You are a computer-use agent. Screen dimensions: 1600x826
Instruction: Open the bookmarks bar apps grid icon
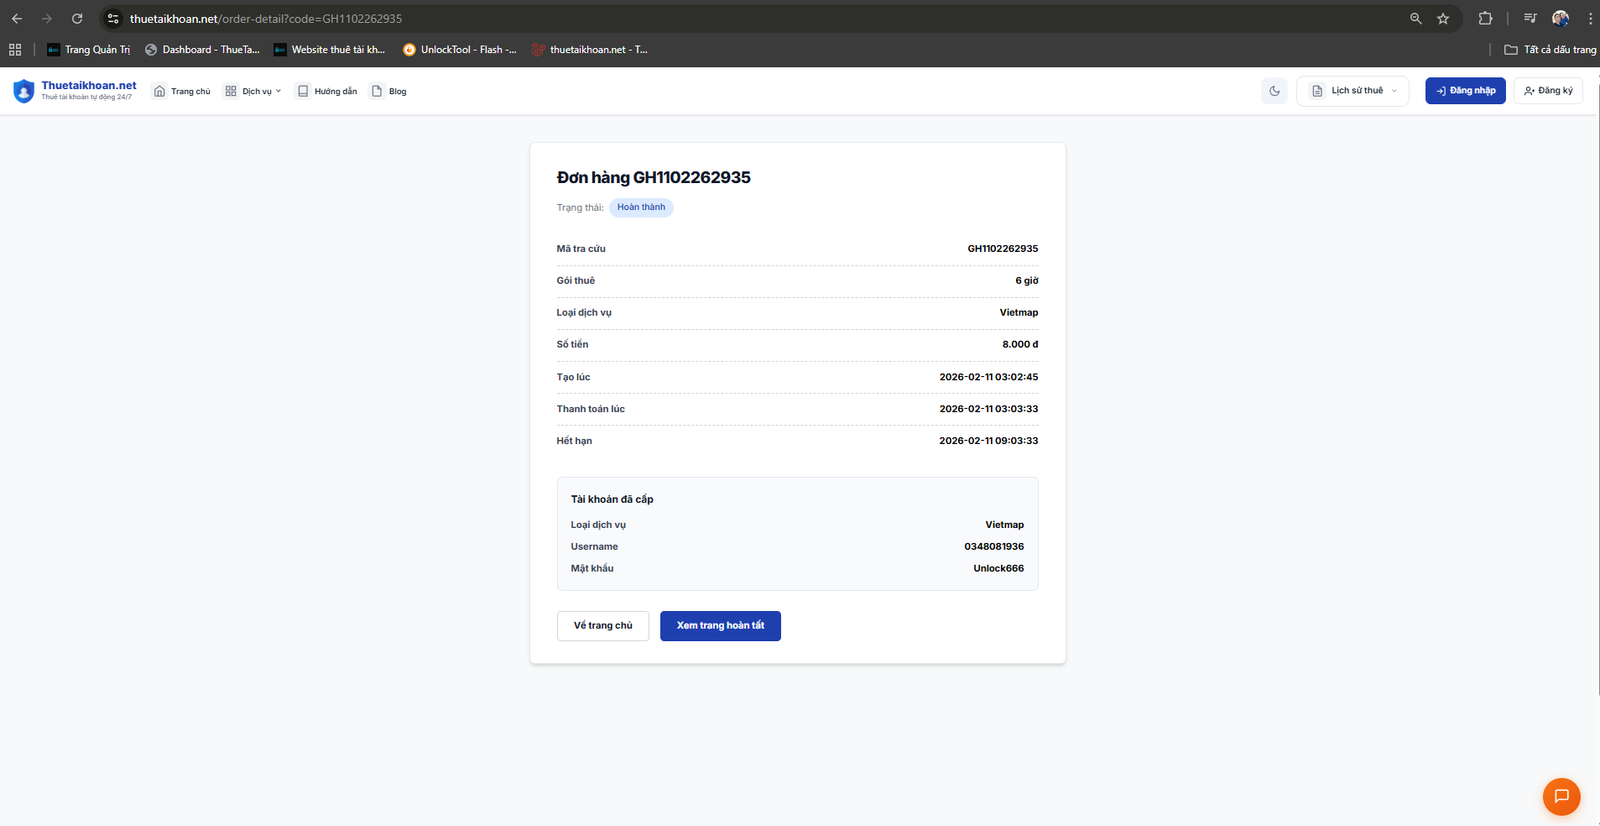click(x=15, y=50)
